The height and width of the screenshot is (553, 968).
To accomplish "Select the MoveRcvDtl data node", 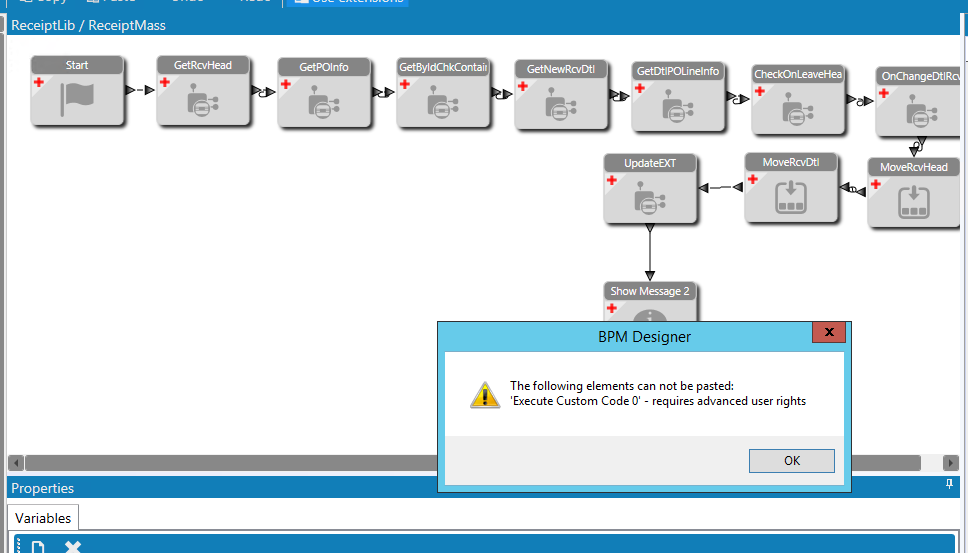I will (x=791, y=188).
